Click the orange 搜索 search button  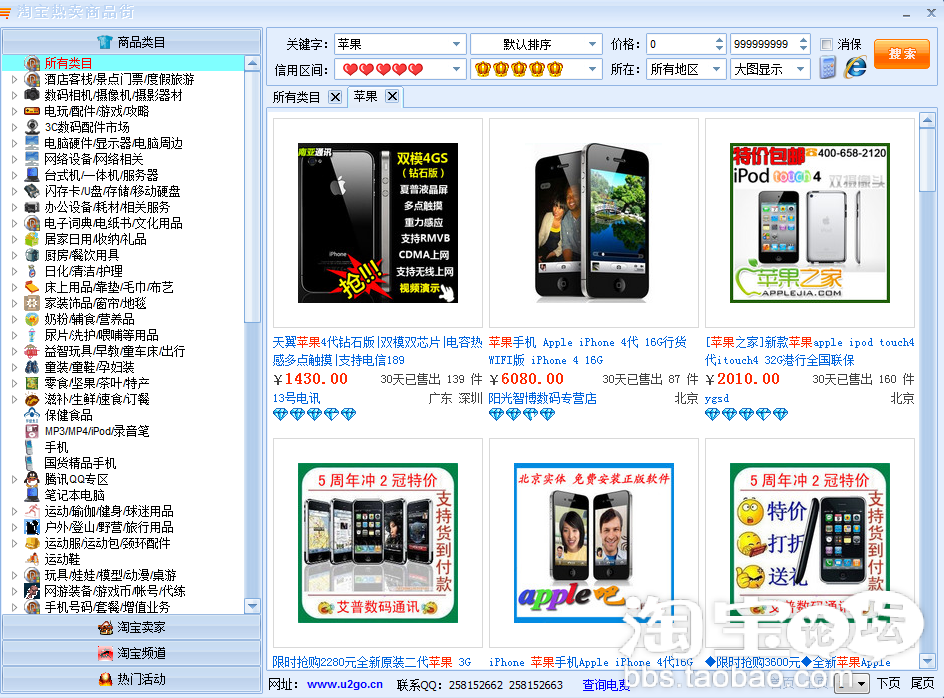901,54
